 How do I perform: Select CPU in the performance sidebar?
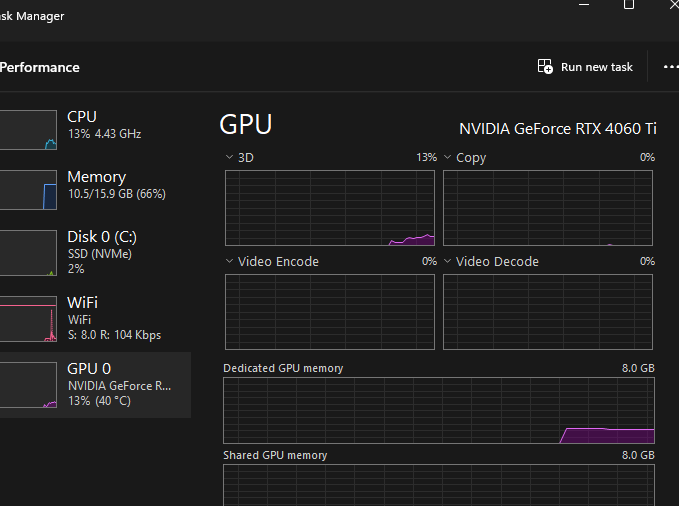[95, 125]
